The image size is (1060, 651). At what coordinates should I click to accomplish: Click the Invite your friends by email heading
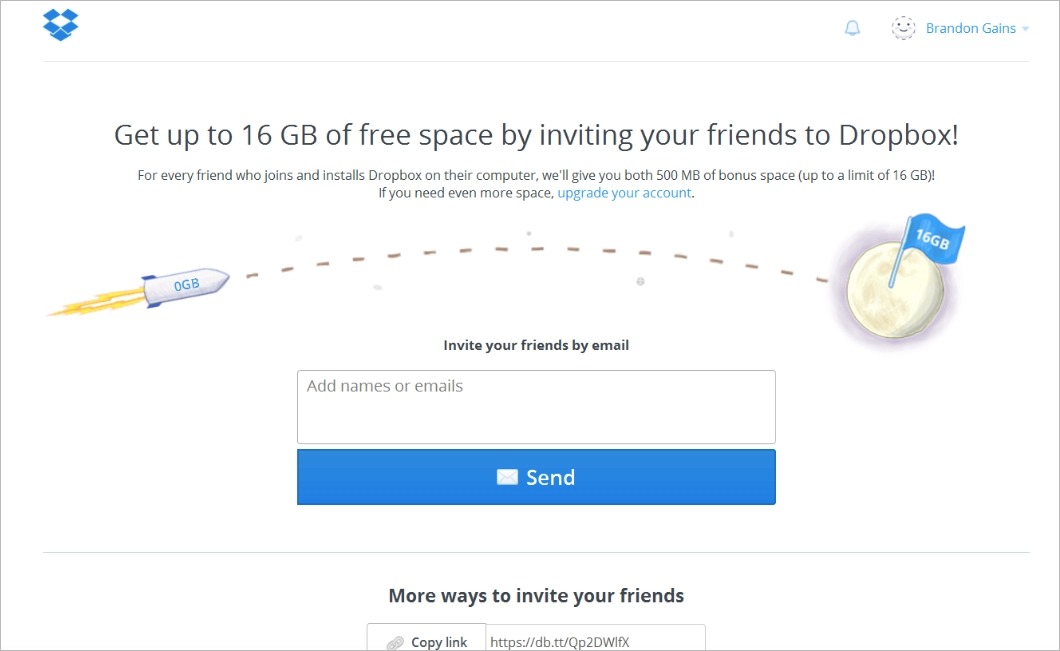pyautogui.click(x=536, y=344)
